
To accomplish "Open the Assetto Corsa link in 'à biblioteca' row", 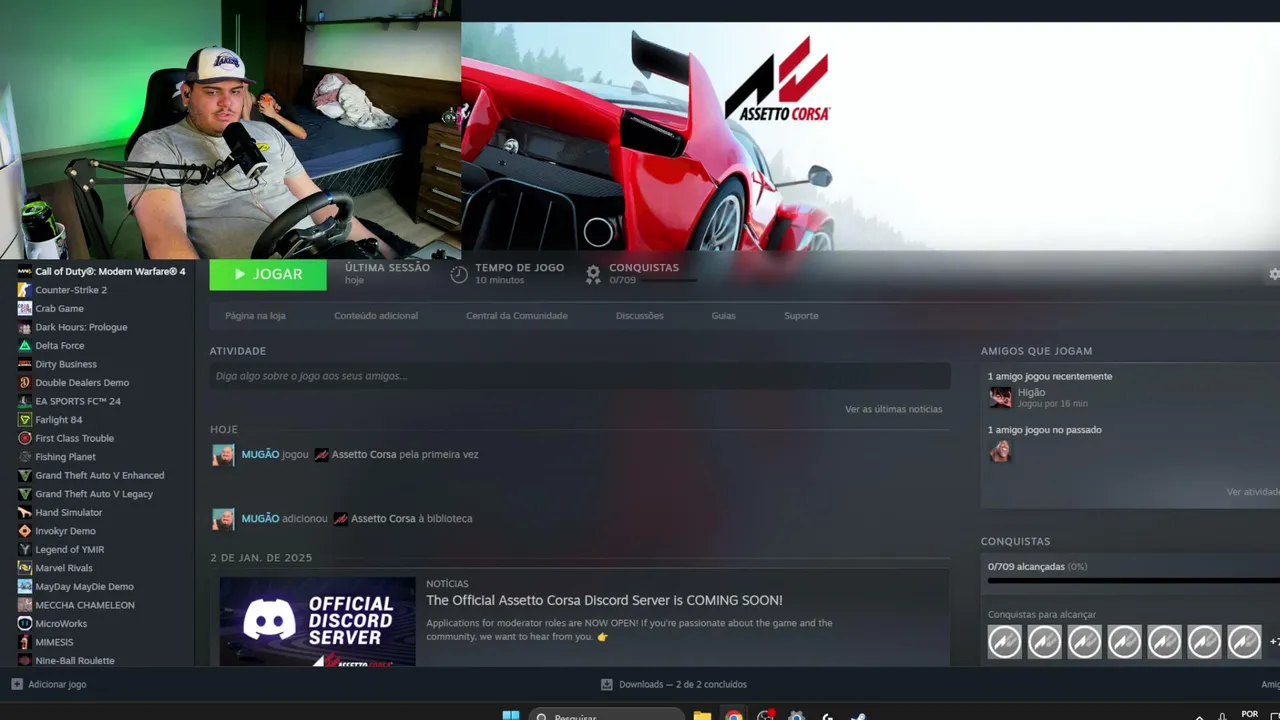I will pos(383,519).
